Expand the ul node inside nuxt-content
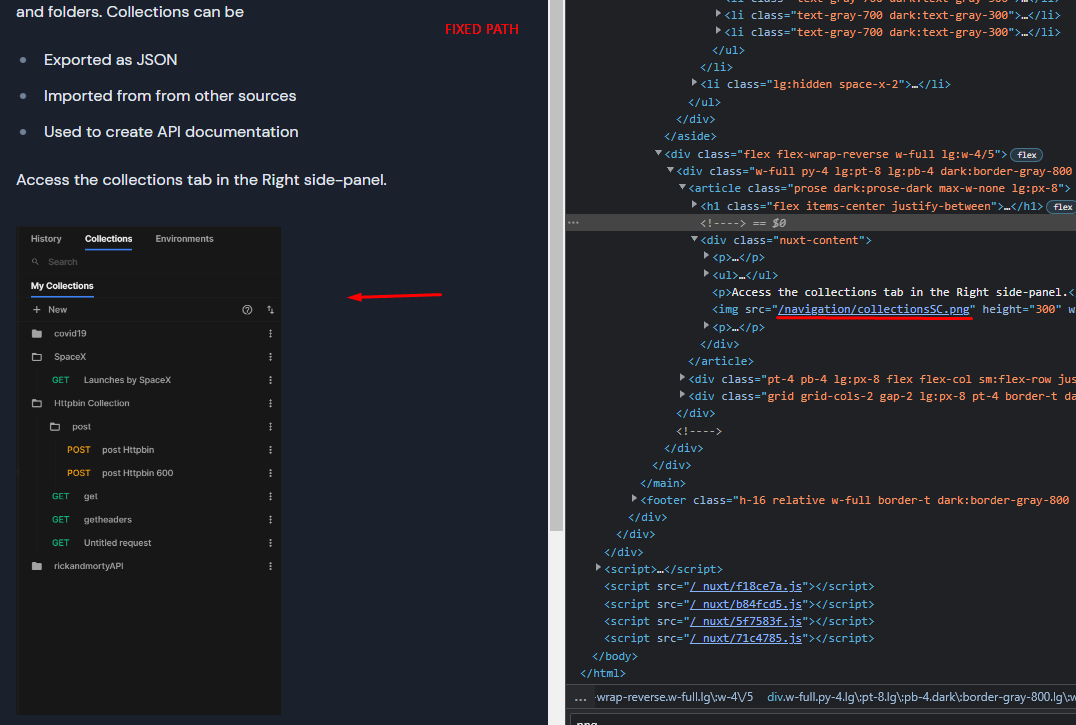1076x725 pixels. click(x=706, y=273)
